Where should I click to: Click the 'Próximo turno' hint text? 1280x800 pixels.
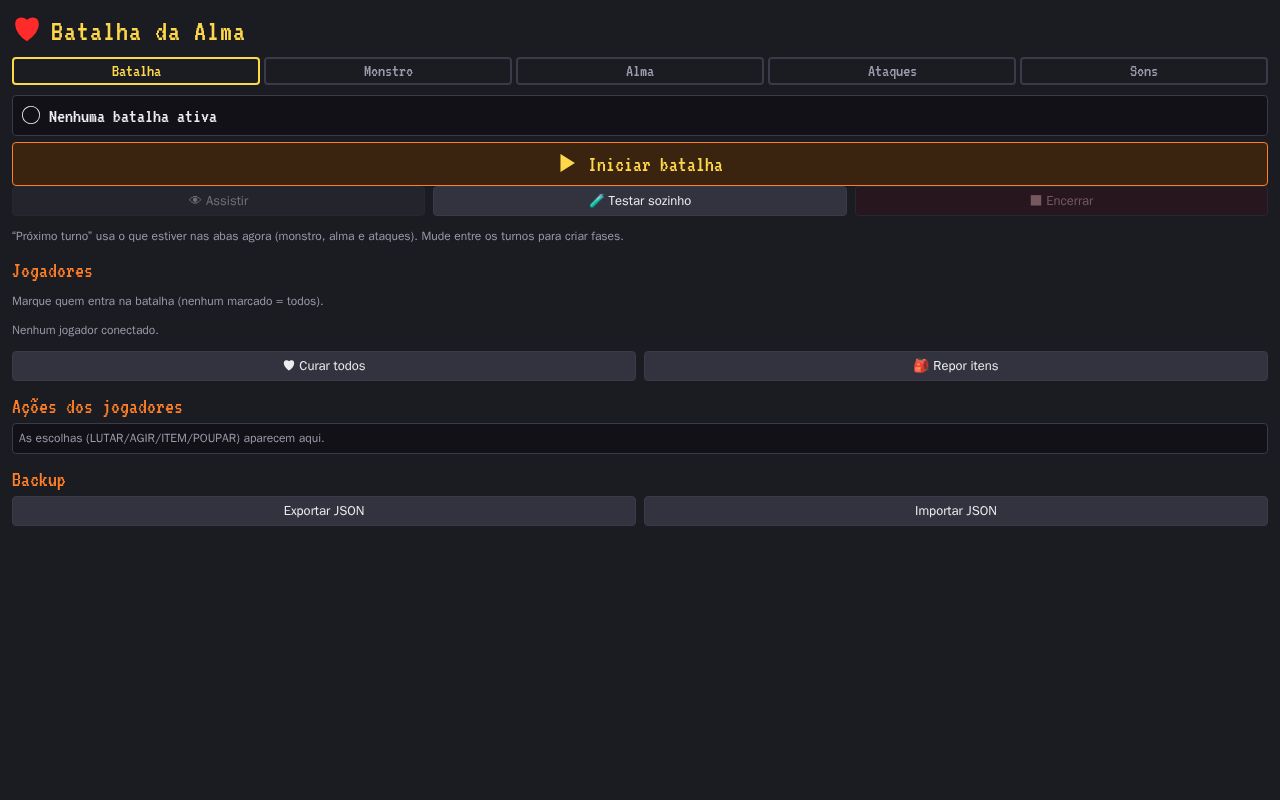[x=318, y=236]
